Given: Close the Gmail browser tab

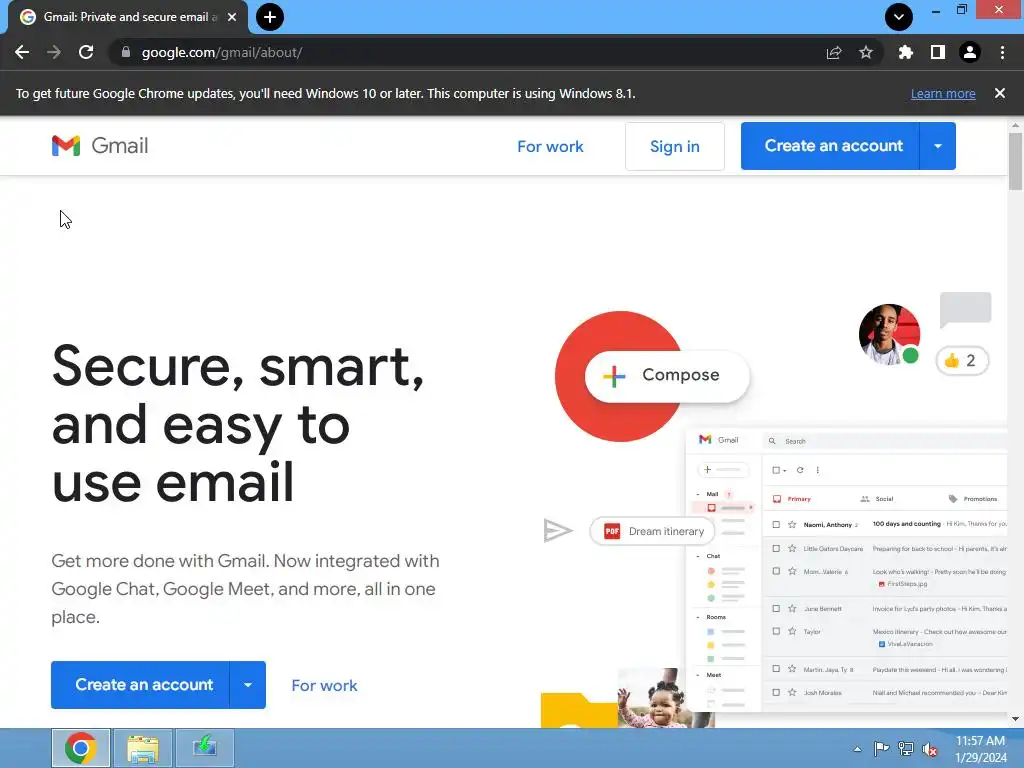Looking at the screenshot, I should pyautogui.click(x=232, y=17).
